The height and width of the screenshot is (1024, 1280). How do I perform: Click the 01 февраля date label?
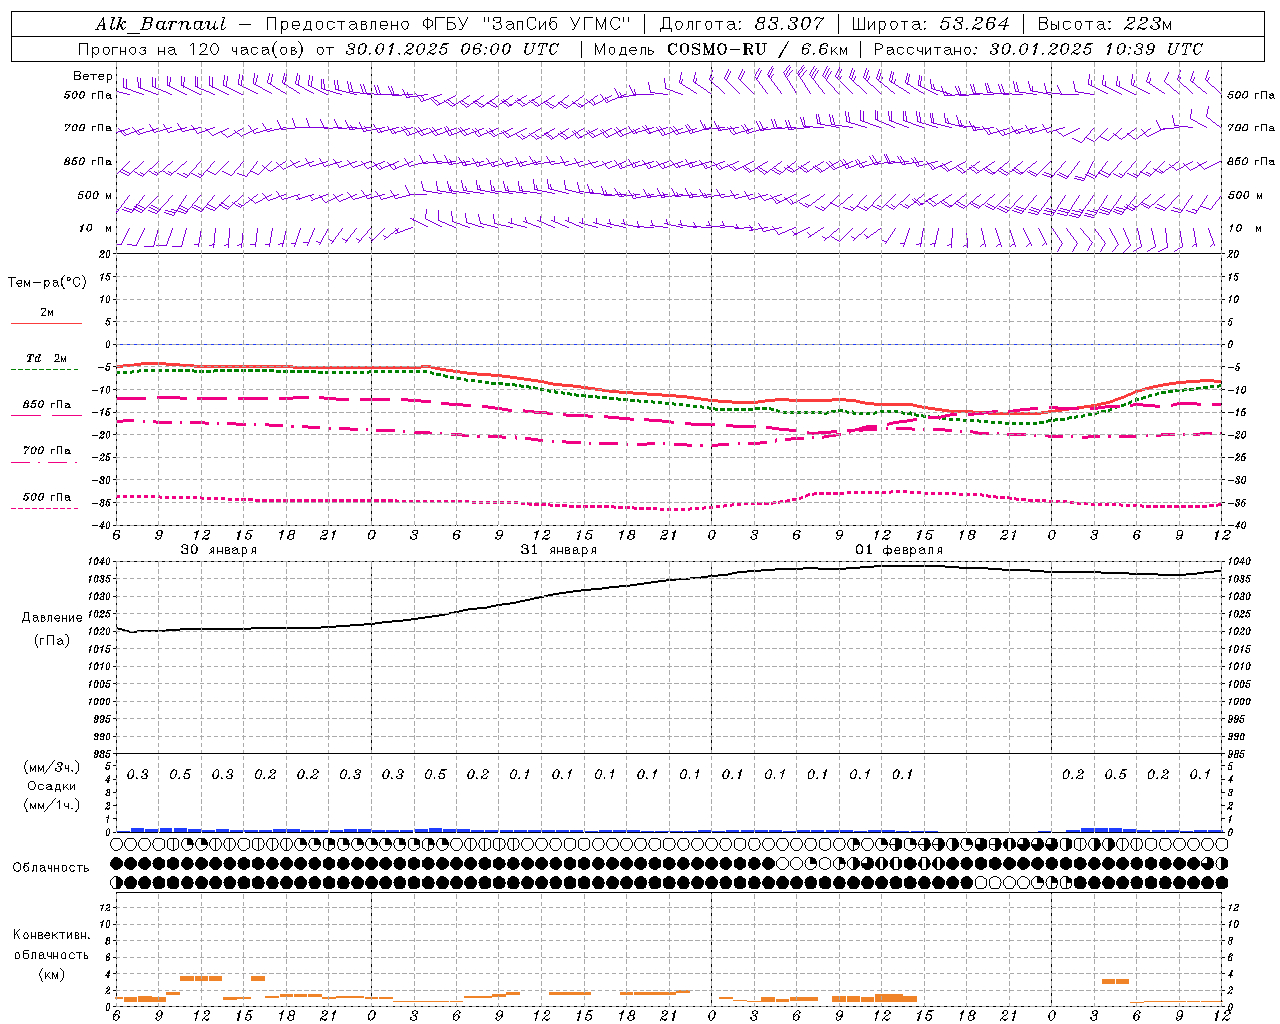[899, 550]
